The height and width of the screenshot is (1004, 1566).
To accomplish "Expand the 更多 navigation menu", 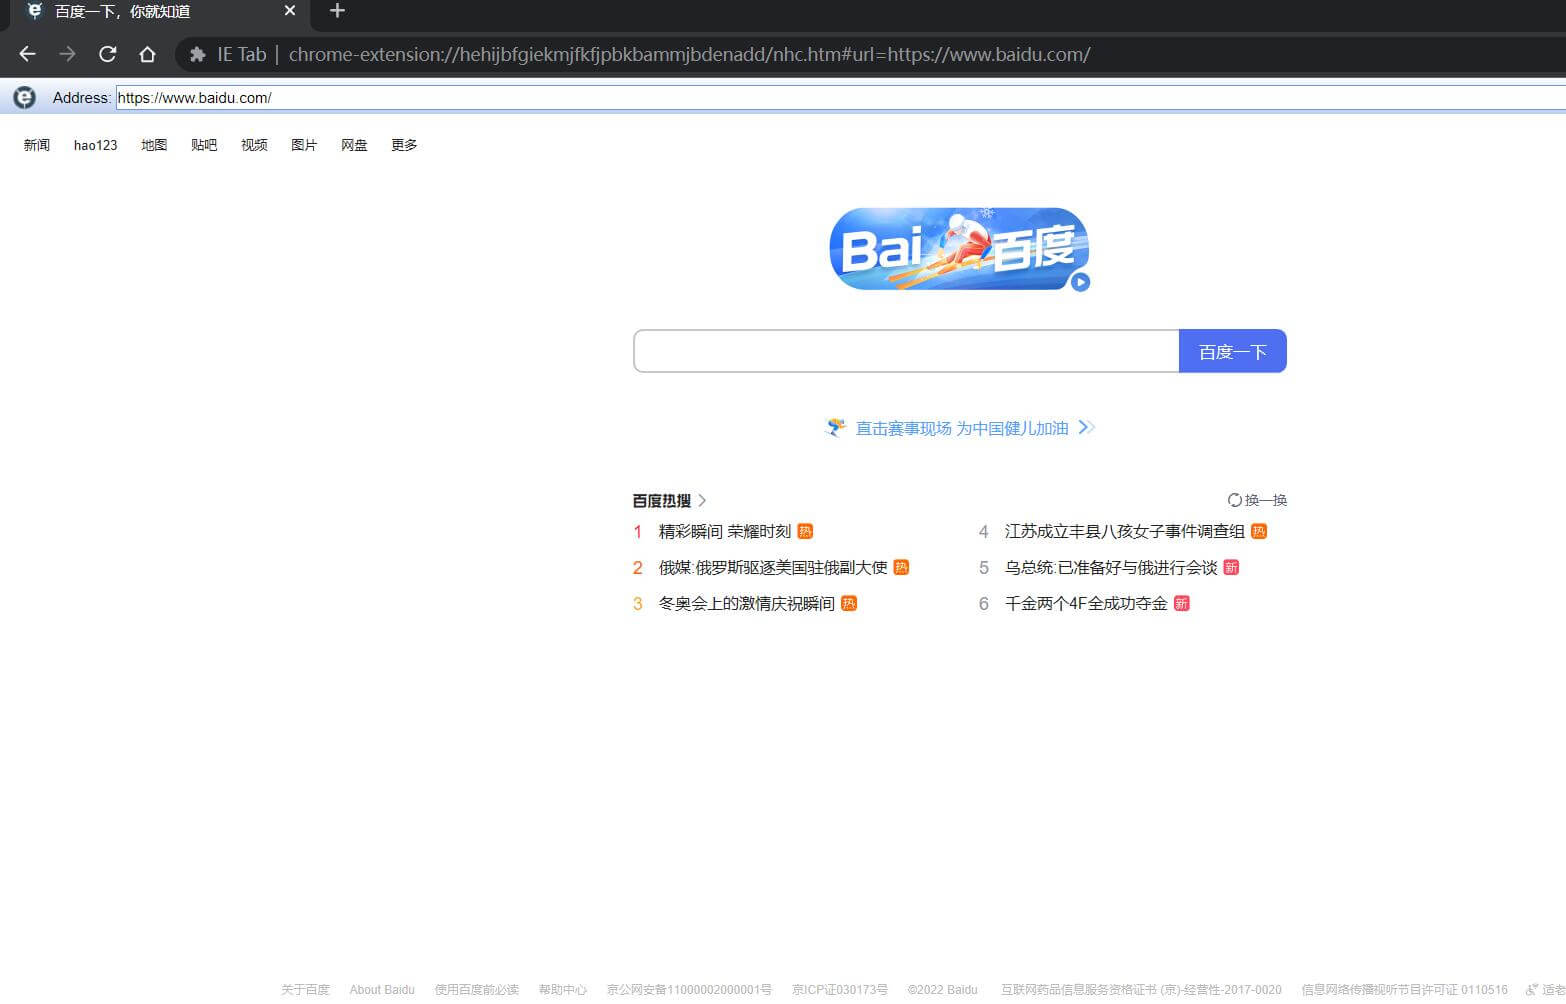I will [x=403, y=145].
